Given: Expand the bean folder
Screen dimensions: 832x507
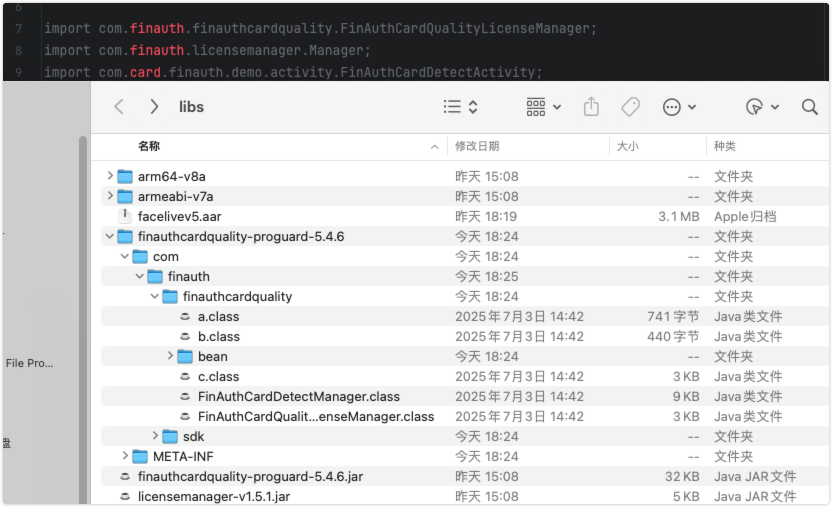Looking at the screenshot, I should point(170,356).
